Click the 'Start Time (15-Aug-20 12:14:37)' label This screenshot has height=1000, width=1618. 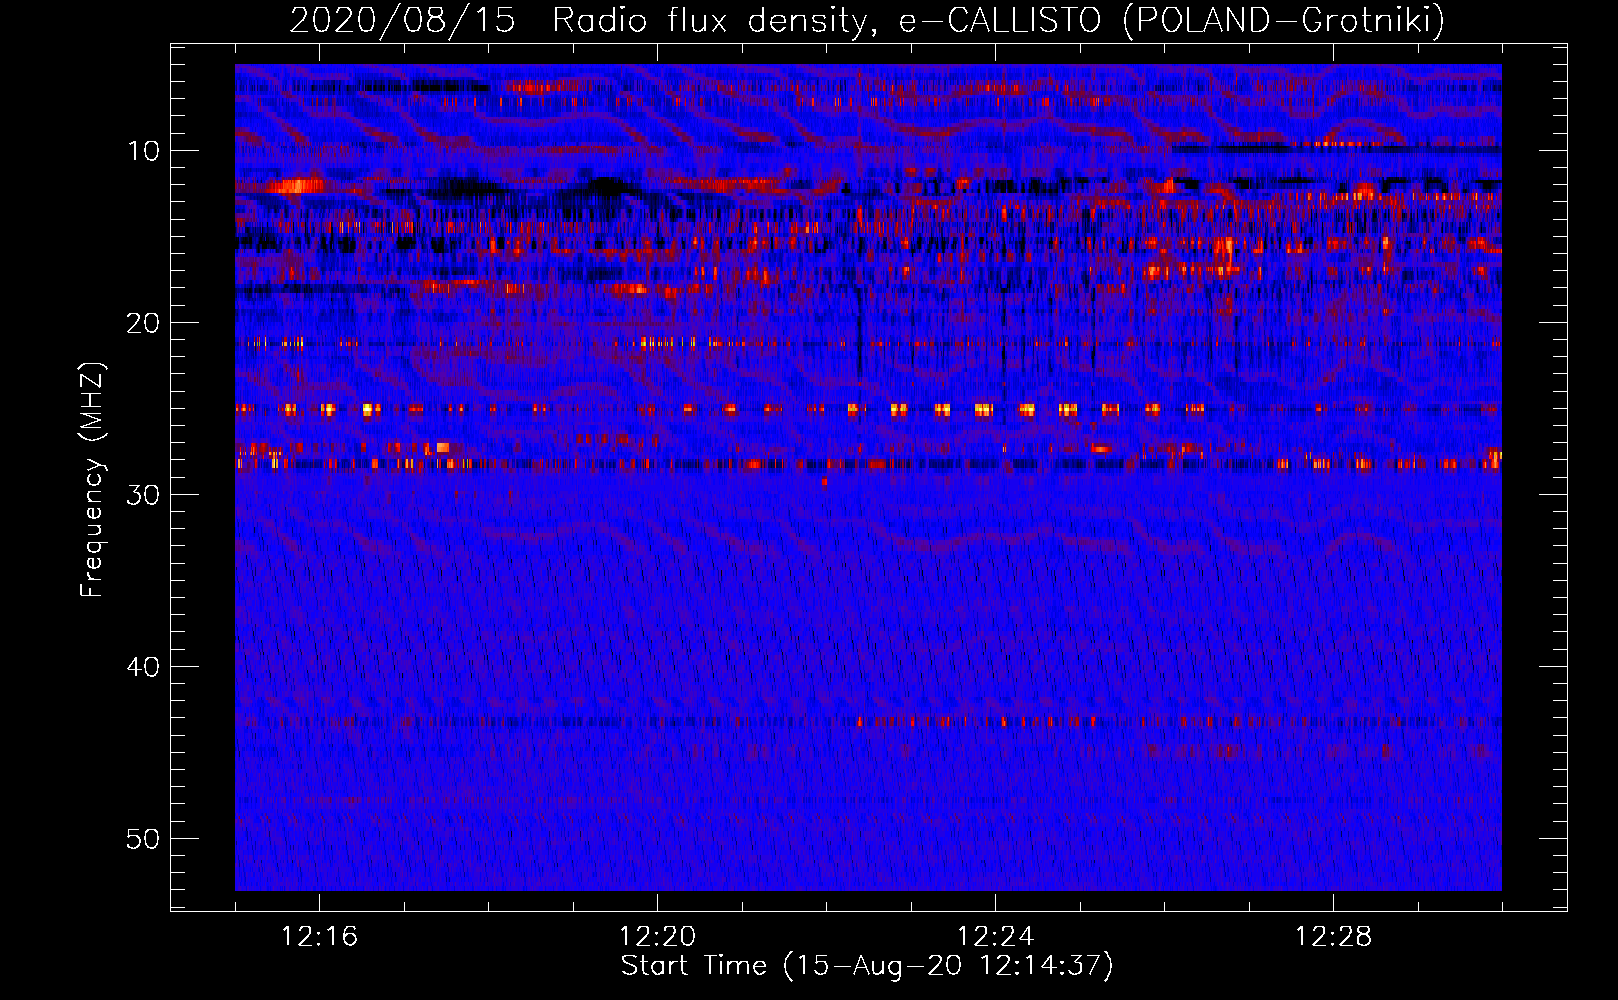pyautogui.click(x=867, y=966)
